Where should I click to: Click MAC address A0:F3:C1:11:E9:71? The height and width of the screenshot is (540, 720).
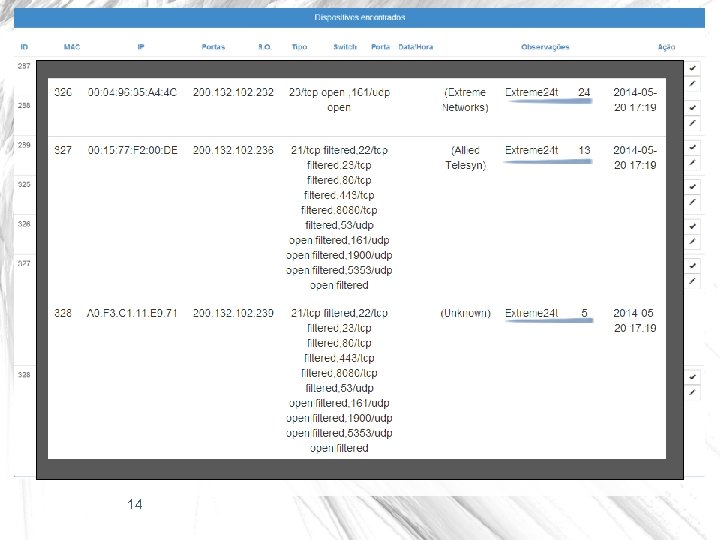click(132, 313)
